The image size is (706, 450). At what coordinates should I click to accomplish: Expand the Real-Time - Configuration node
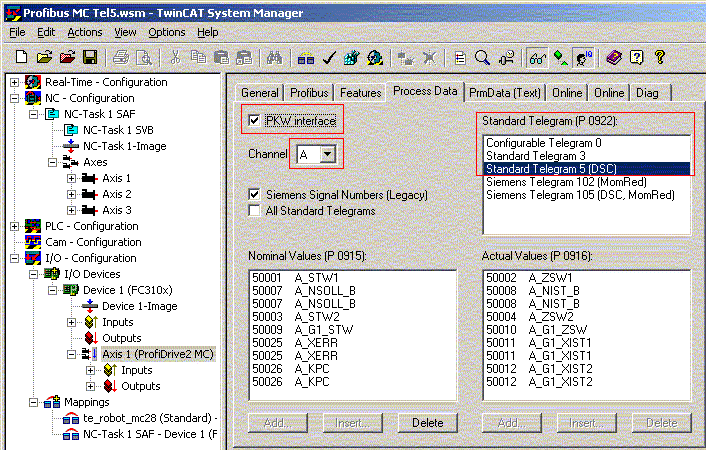14,82
